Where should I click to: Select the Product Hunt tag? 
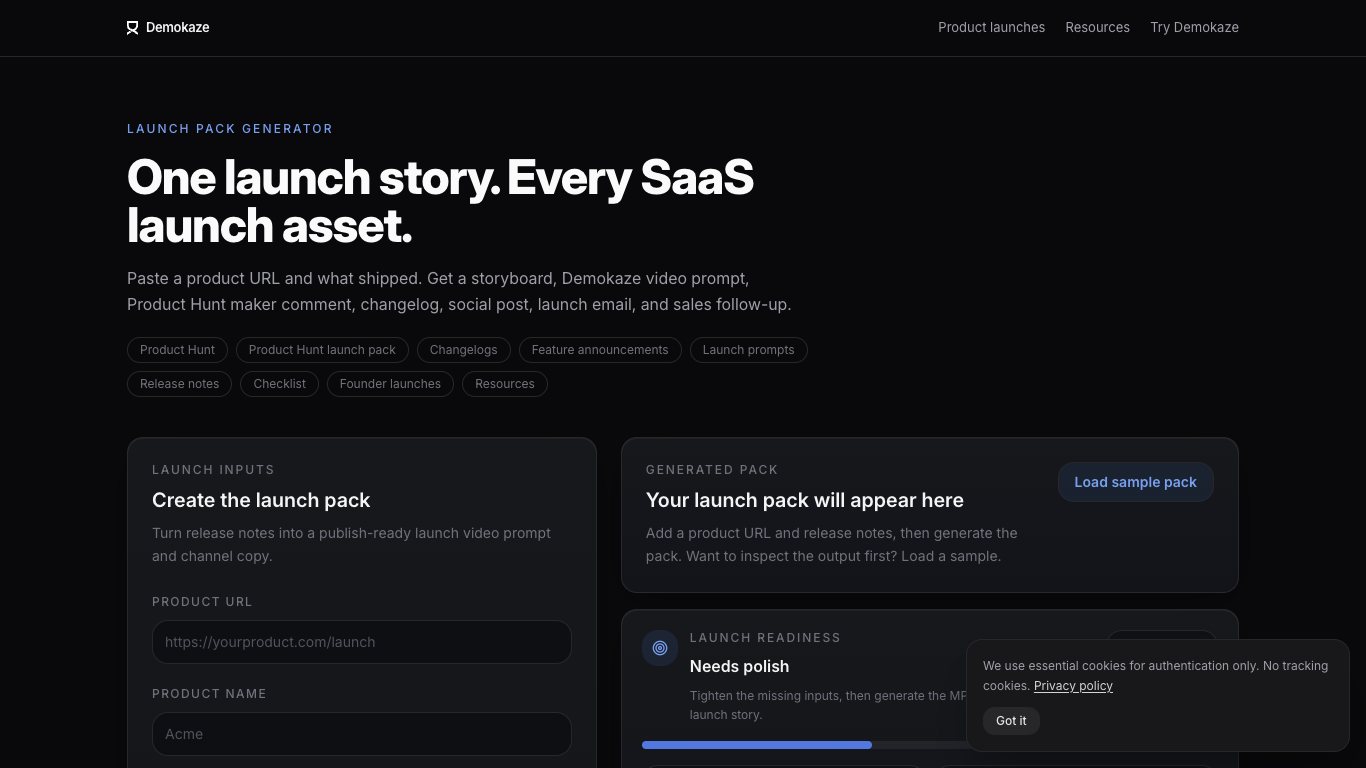[177, 350]
